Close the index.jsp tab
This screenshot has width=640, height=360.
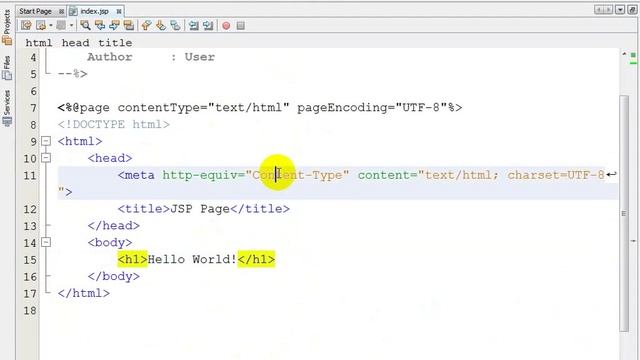click(119, 11)
